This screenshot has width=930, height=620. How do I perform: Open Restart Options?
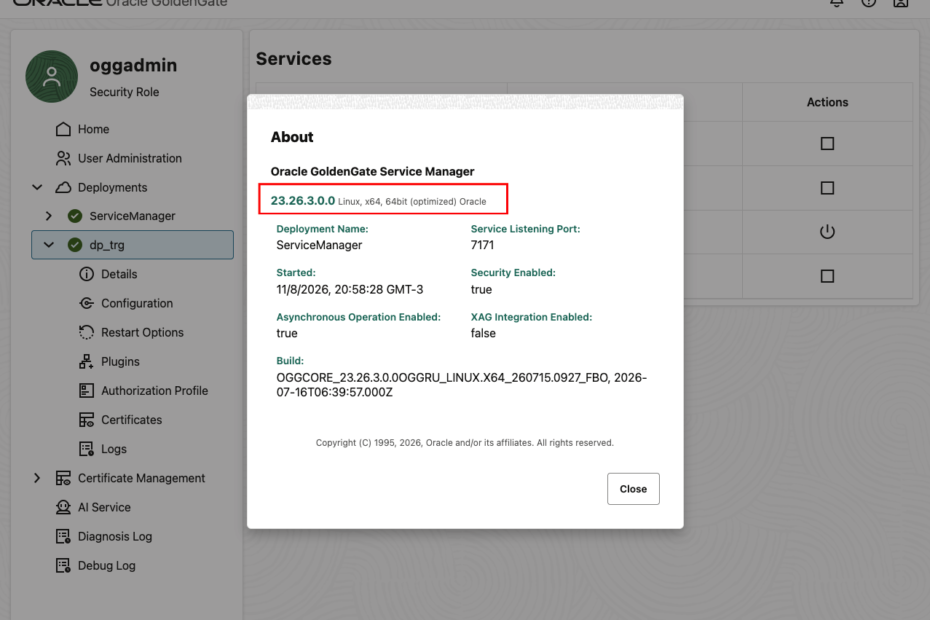[142, 332]
